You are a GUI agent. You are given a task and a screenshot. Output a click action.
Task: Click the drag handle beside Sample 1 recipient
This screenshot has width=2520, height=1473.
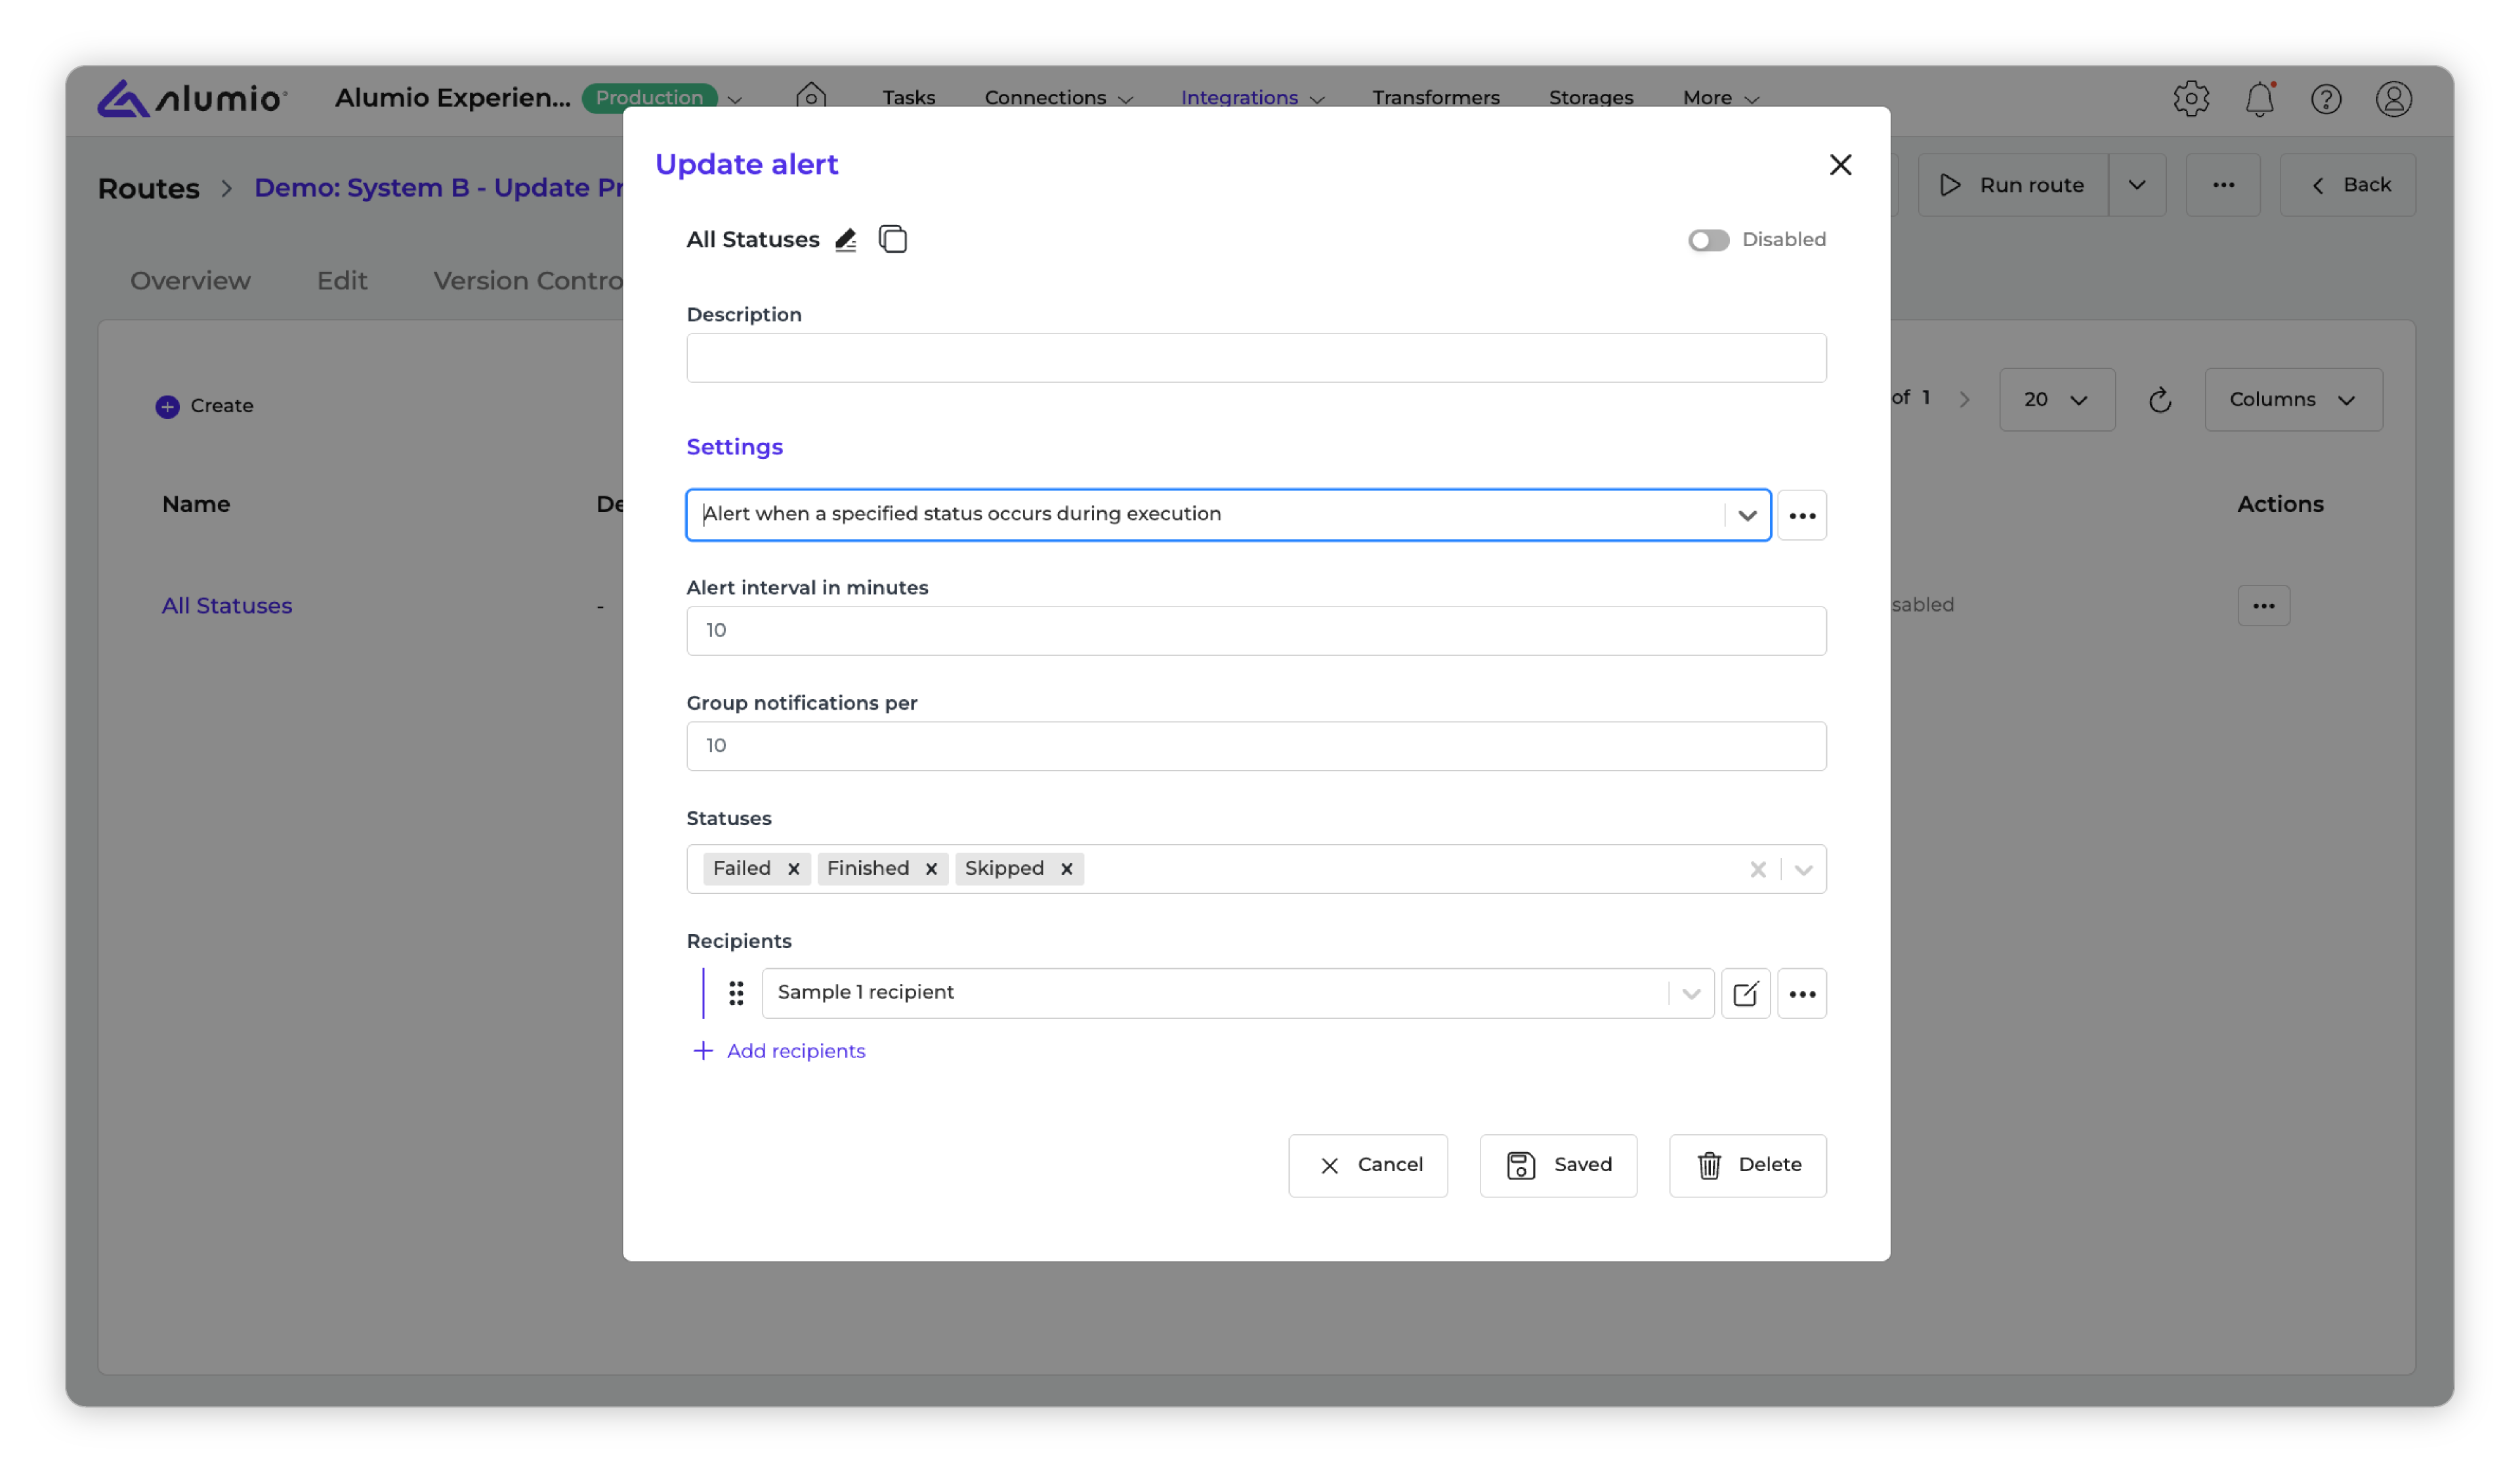pos(736,993)
